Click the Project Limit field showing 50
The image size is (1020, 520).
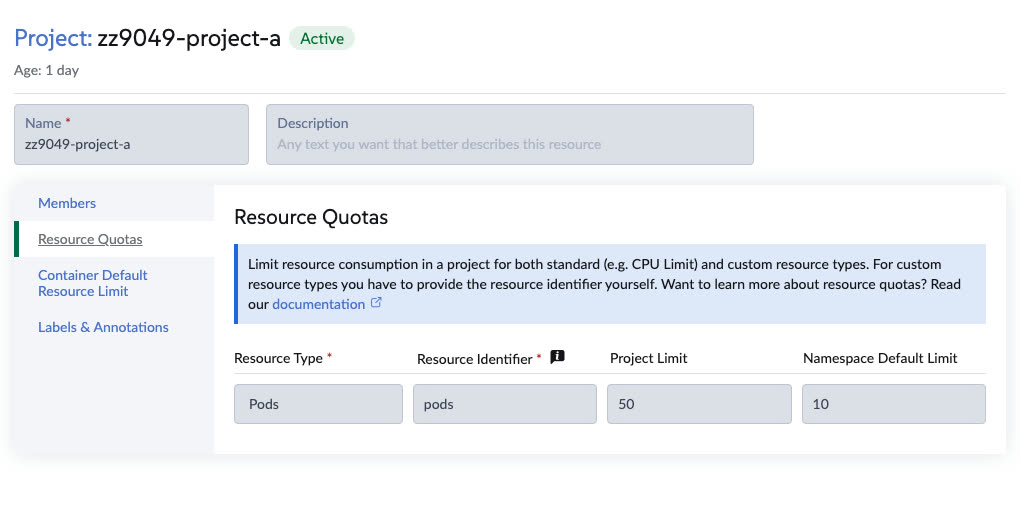[699, 404]
